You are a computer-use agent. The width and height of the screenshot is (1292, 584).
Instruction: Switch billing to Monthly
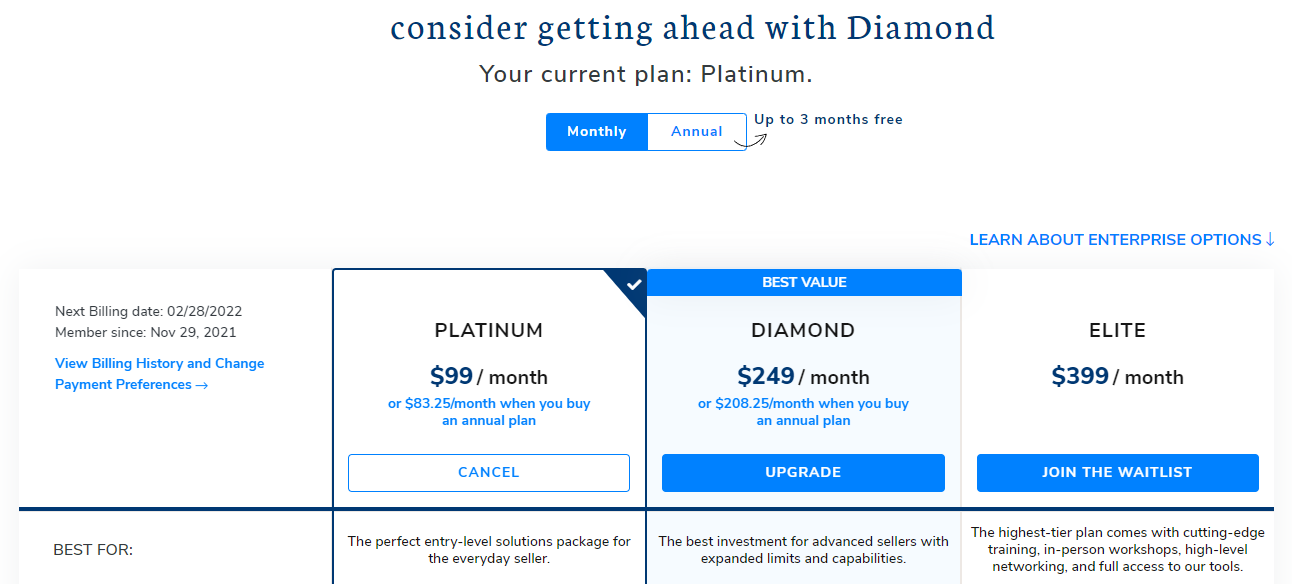(x=597, y=132)
